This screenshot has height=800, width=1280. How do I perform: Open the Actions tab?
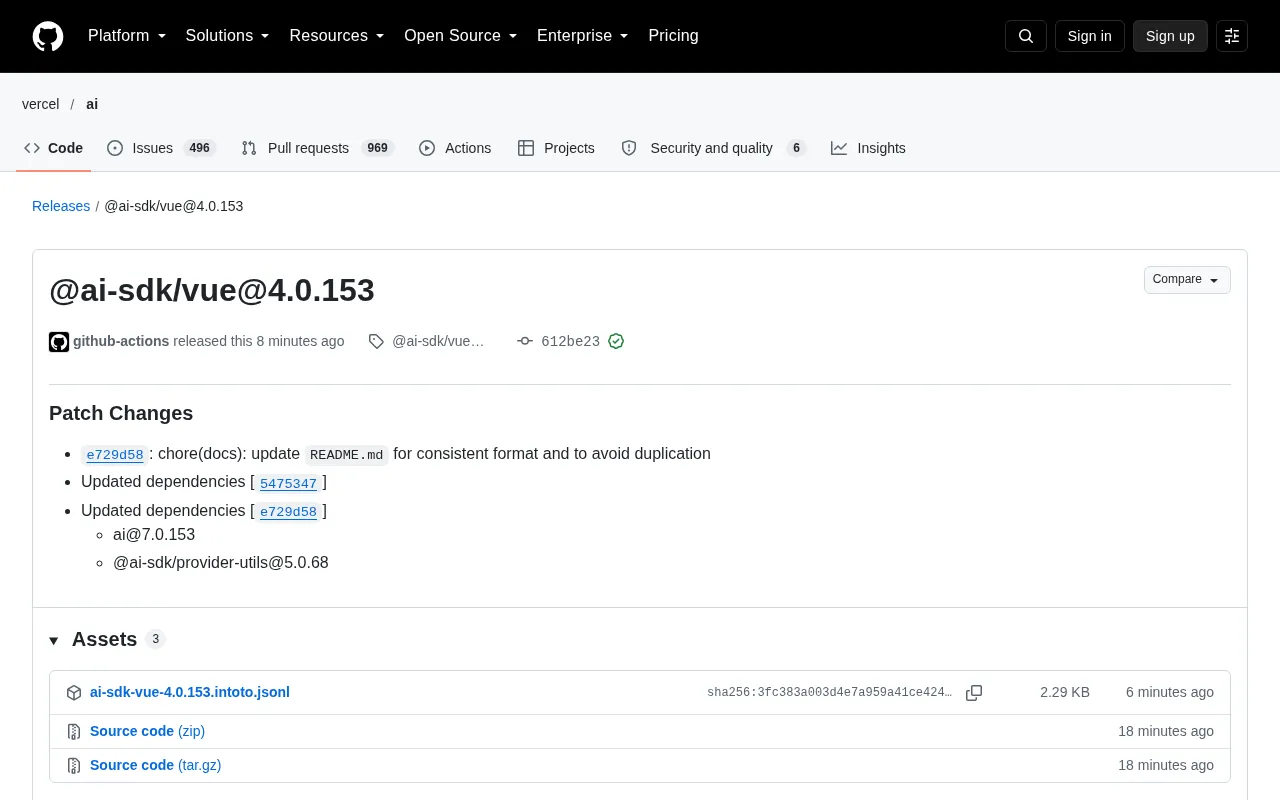point(455,148)
